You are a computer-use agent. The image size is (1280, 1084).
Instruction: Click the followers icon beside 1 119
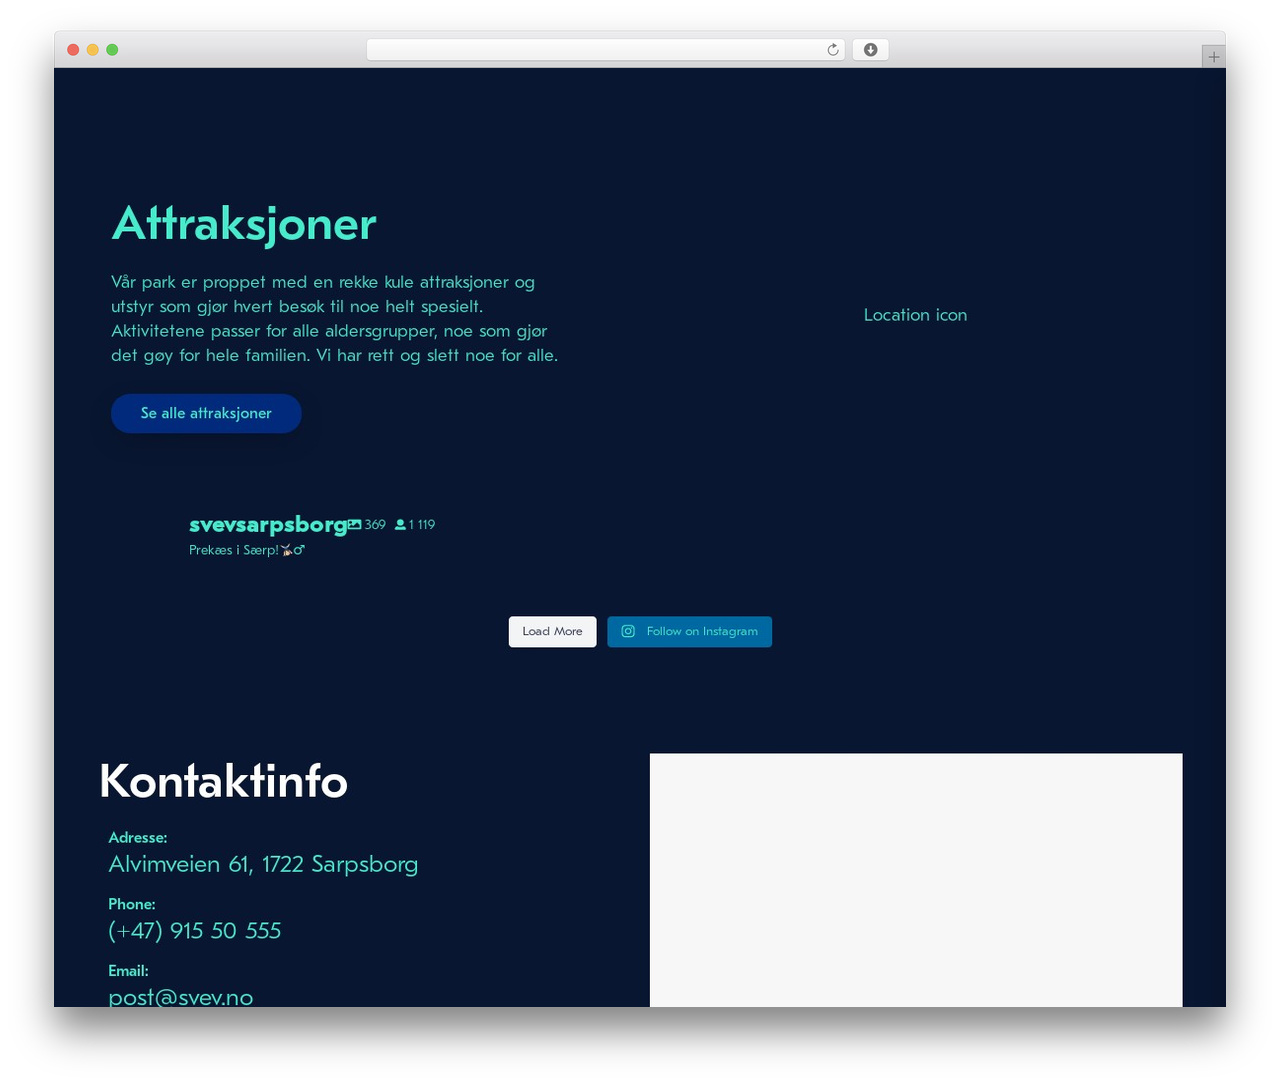pos(400,524)
